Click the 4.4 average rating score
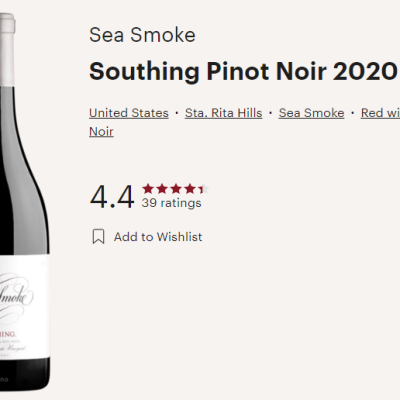This screenshot has height=400, width=400. coord(112,197)
